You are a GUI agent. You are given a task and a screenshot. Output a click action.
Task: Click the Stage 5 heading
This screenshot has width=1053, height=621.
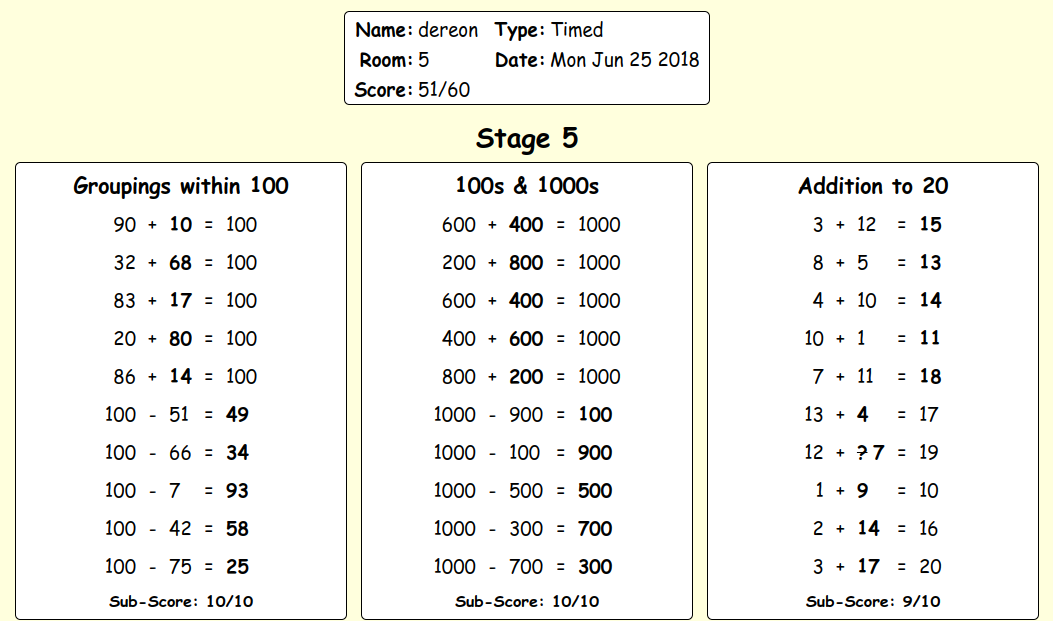527,139
